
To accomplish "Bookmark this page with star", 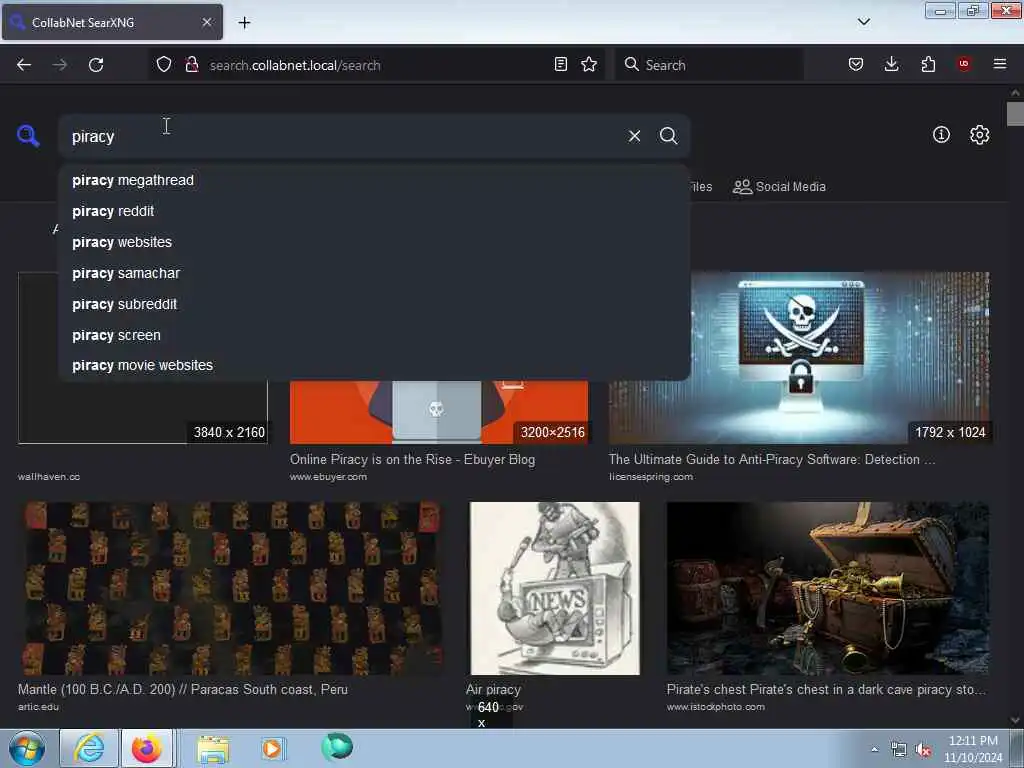I will (x=588, y=65).
